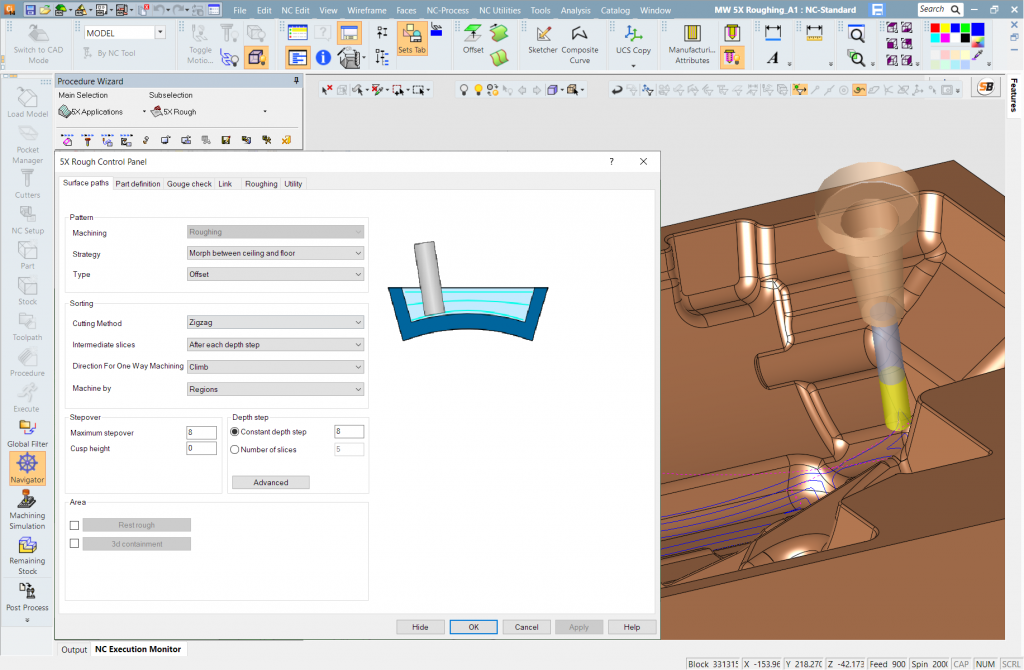Image resolution: width=1024 pixels, height=670 pixels.
Task: Expand the Strategy dropdown in the Pattern section
Action: [357, 253]
